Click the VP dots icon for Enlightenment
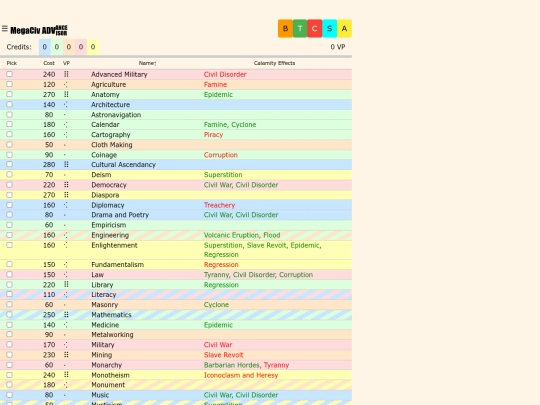Image resolution: width=540 pixels, height=405 pixels. [x=66, y=245]
